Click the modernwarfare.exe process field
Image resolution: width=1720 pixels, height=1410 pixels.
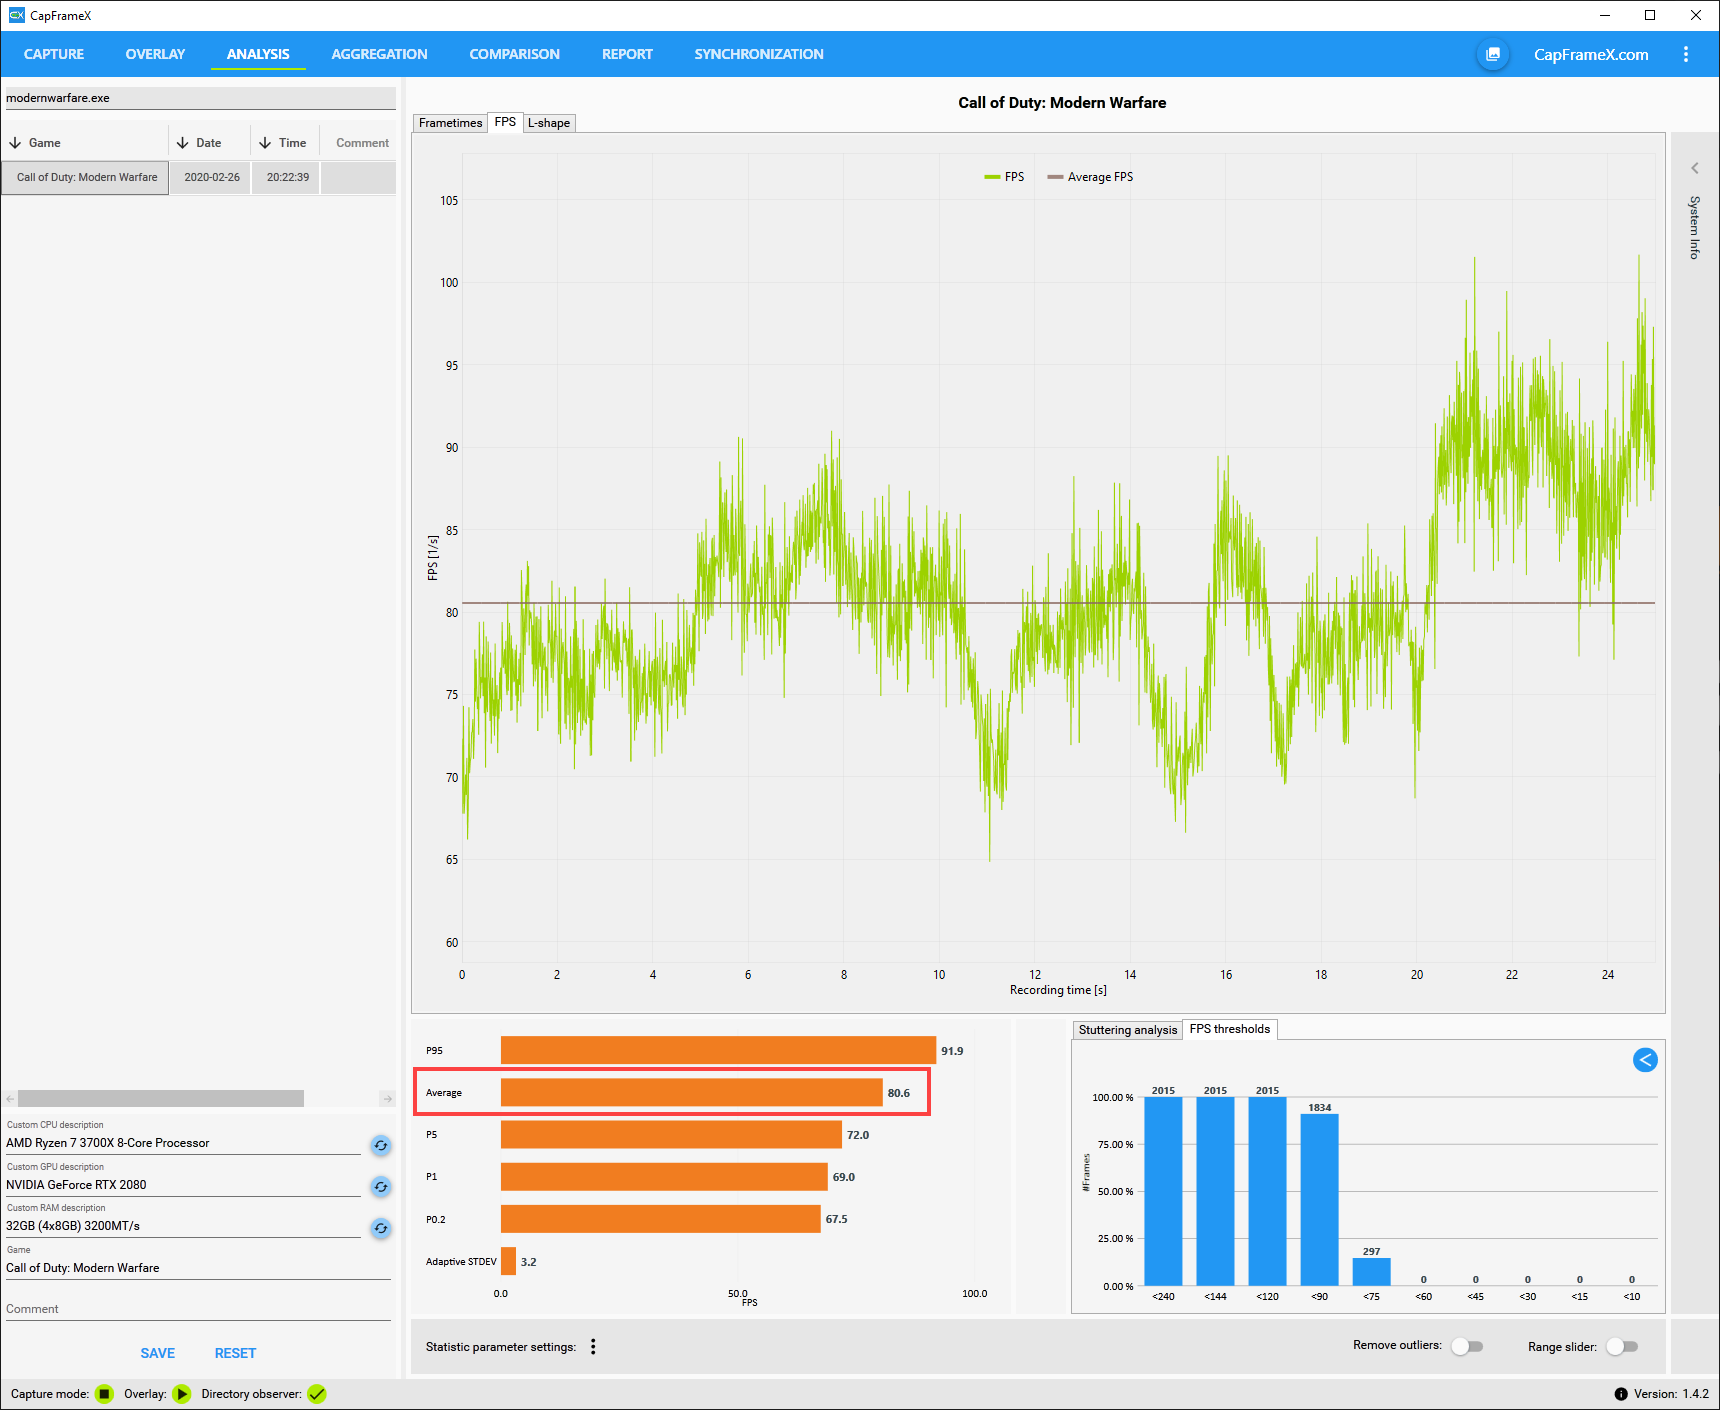200,98
